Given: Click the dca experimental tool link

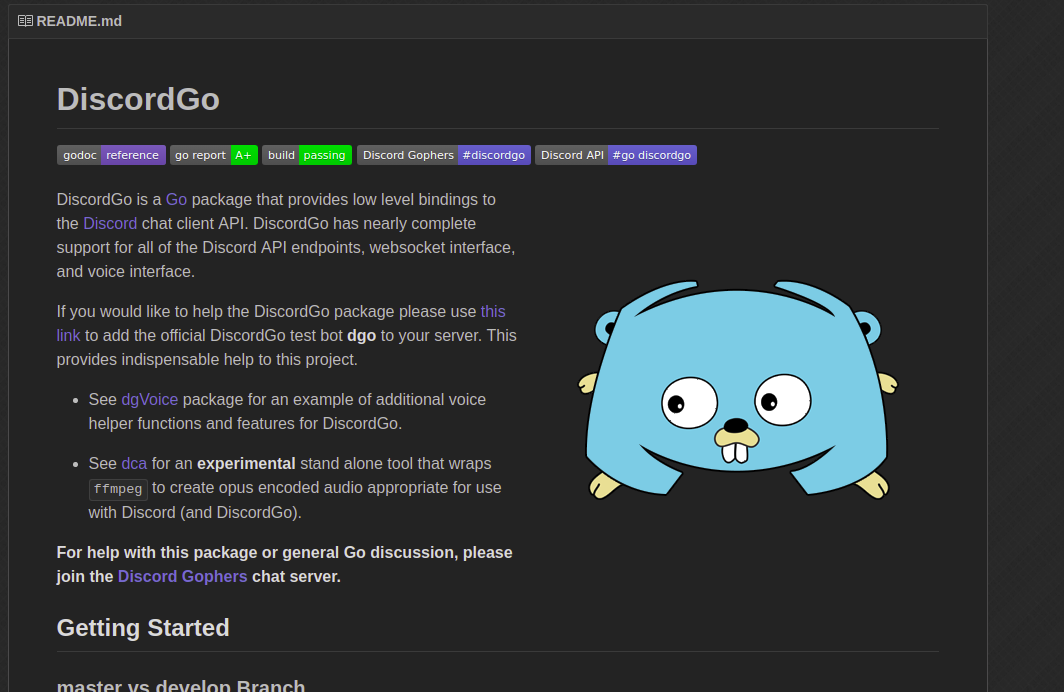Looking at the screenshot, I should 134,463.
